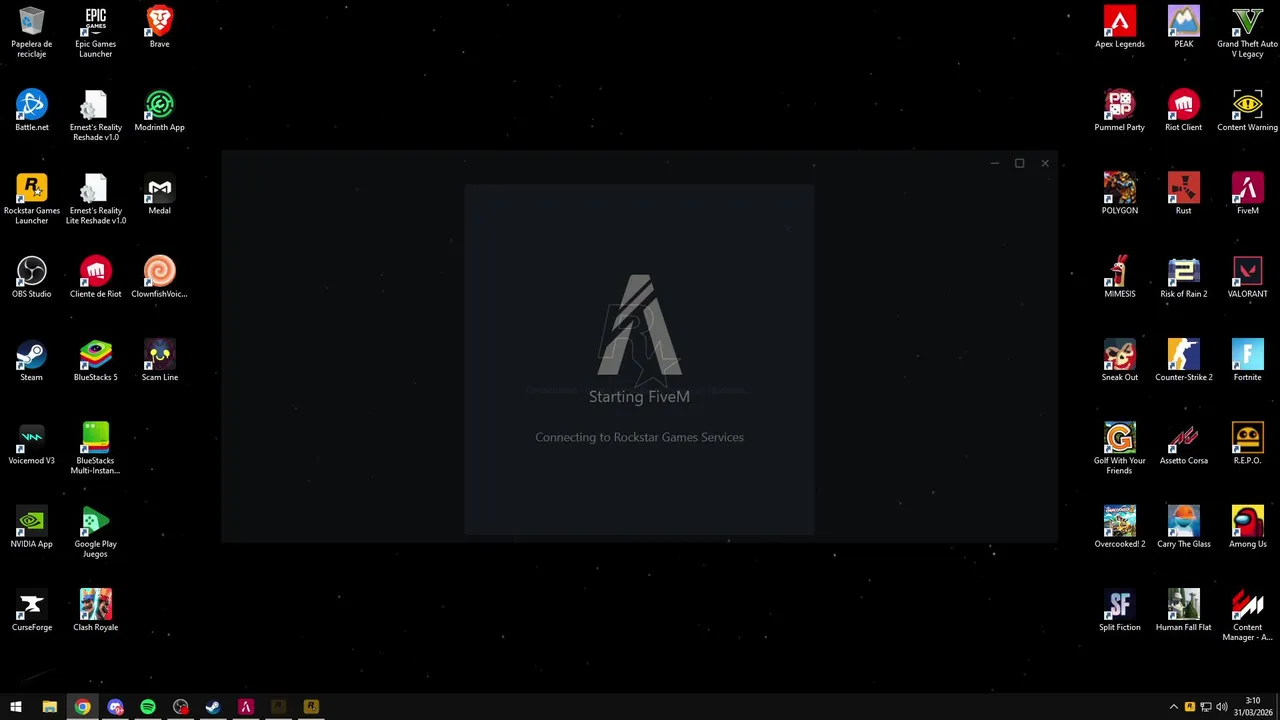Expand the hidden system tray icons
The width and height of the screenshot is (1280, 720).
click(x=1174, y=707)
